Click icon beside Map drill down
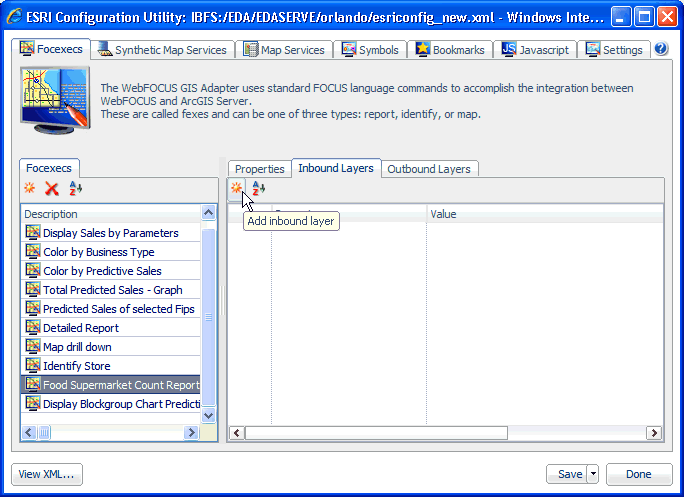684x497 pixels. [x=33, y=346]
